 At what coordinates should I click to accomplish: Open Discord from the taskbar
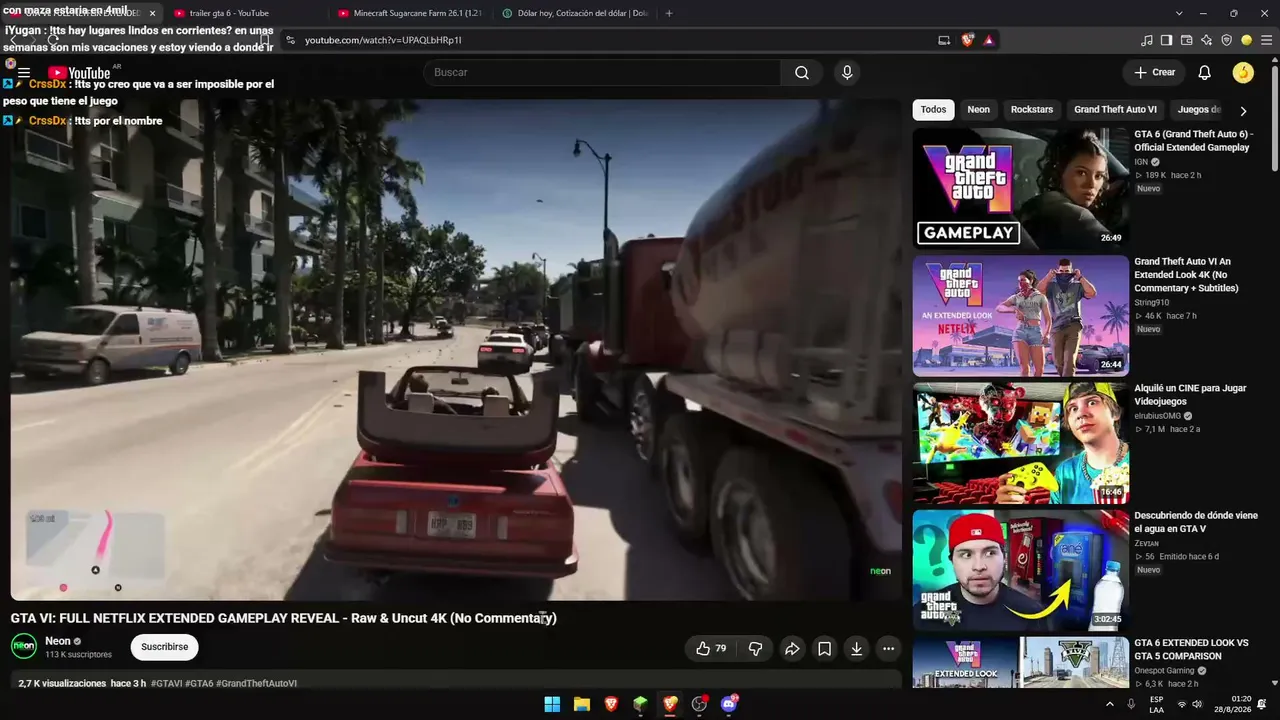tap(729, 704)
